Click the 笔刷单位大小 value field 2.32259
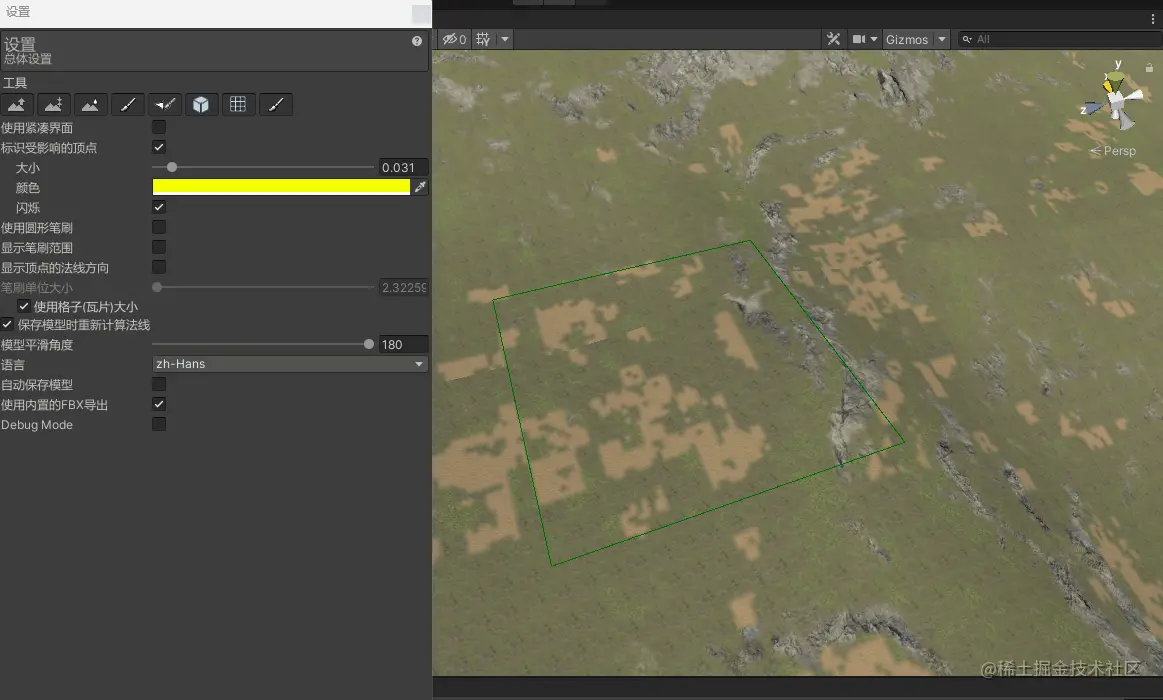Image resolution: width=1163 pixels, height=700 pixels. (x=403, y=288)
